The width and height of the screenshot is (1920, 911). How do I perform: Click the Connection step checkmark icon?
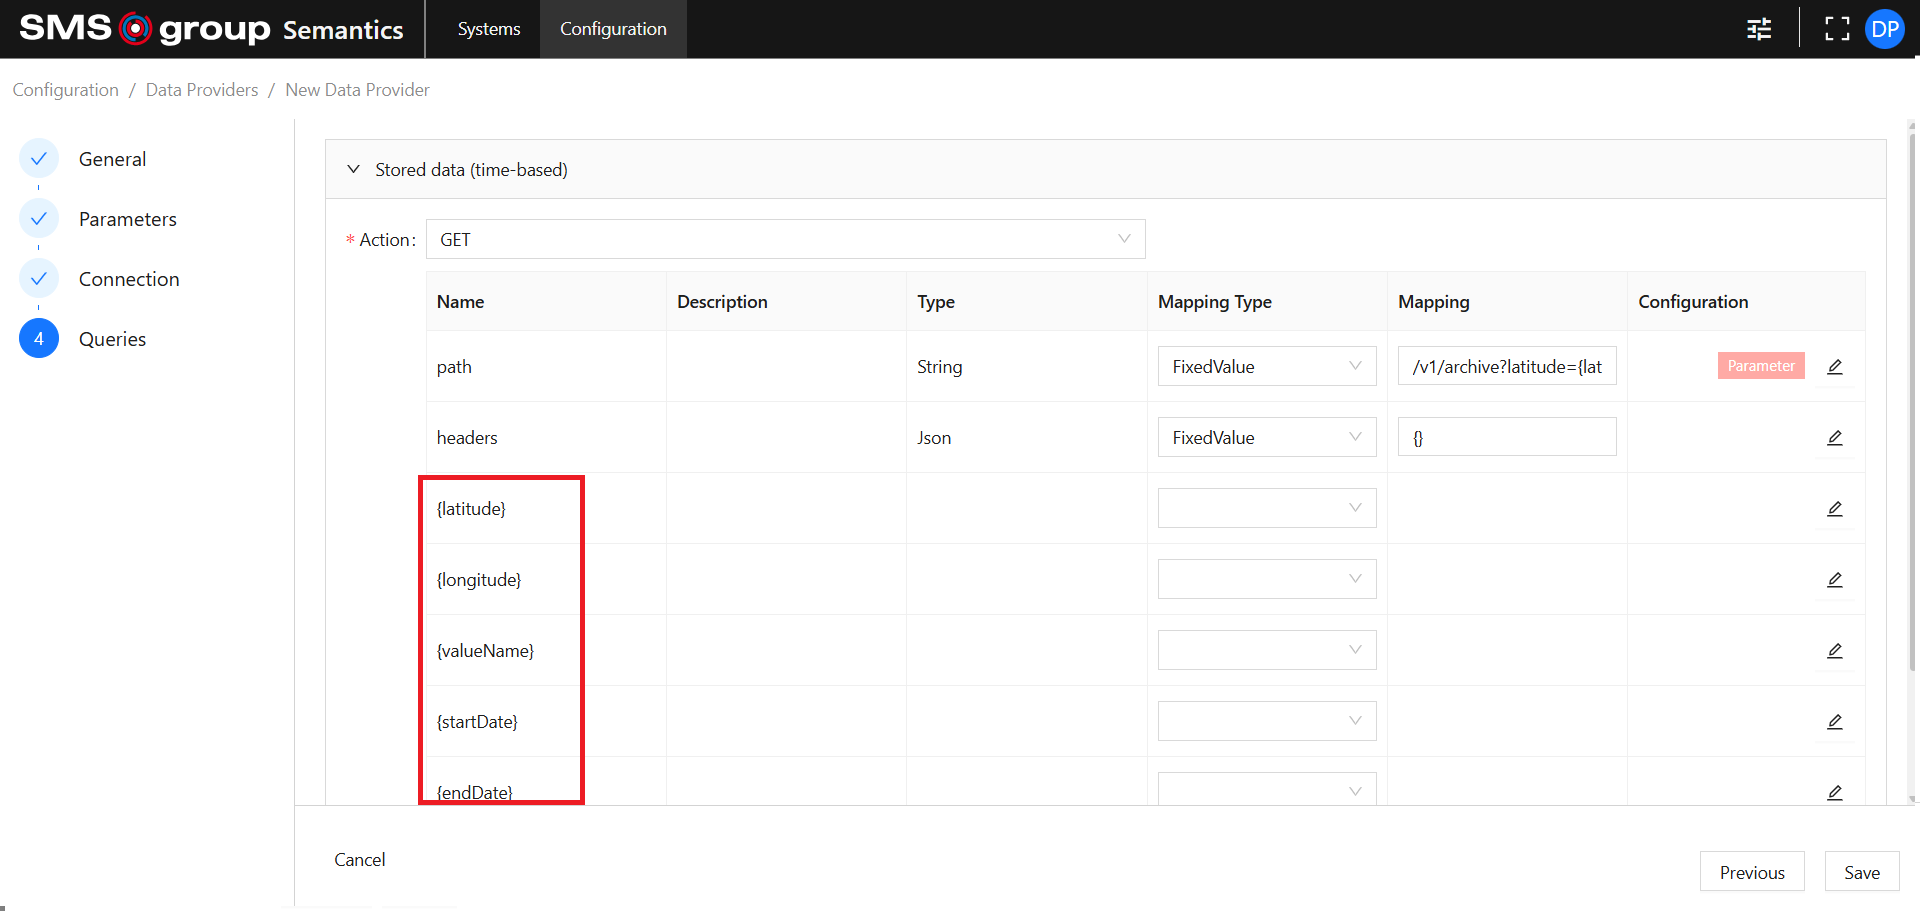pyautogui.click(x=39, y=279)
